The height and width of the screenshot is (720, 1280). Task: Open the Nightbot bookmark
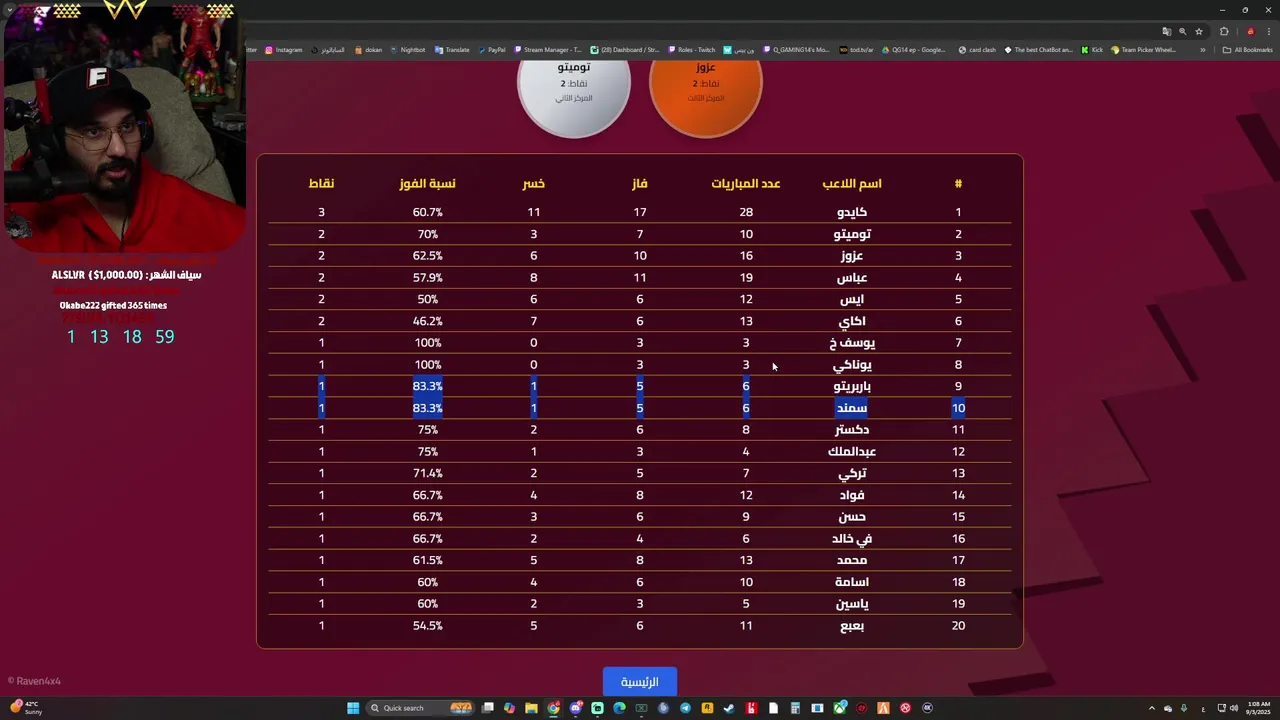tap(408, 50)
